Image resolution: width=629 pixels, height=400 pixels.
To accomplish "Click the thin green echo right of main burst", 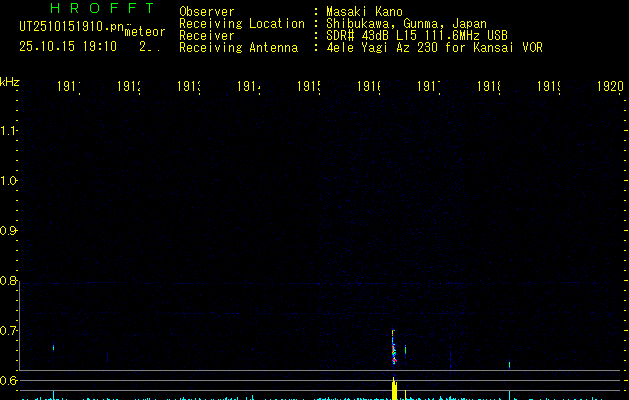I will tap(406, 350).
